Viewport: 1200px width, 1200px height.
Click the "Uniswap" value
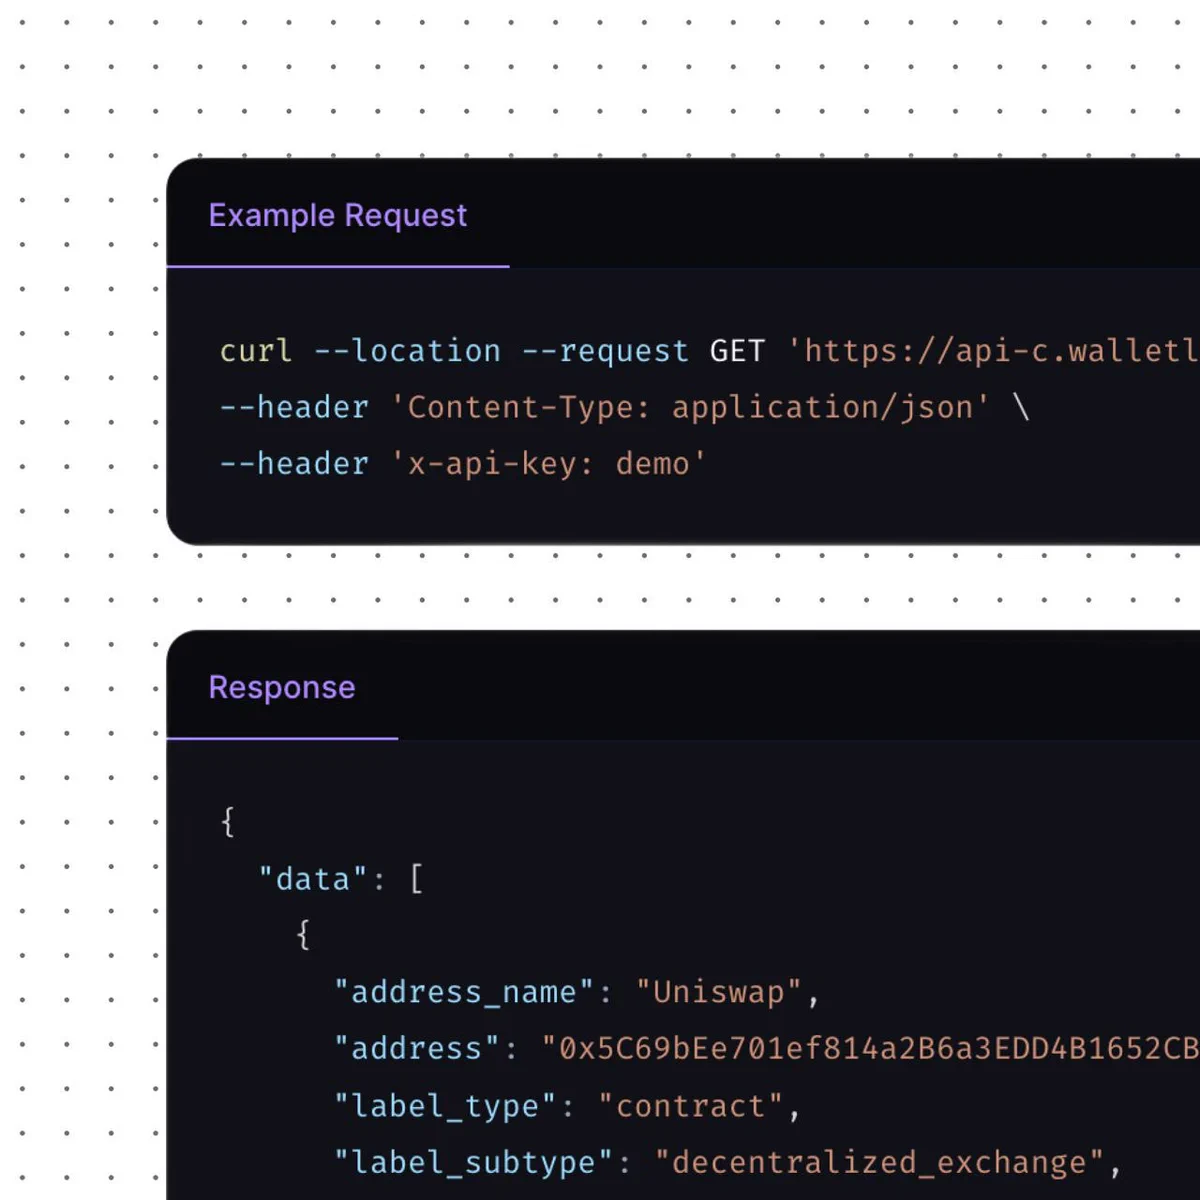coord(719,992)
